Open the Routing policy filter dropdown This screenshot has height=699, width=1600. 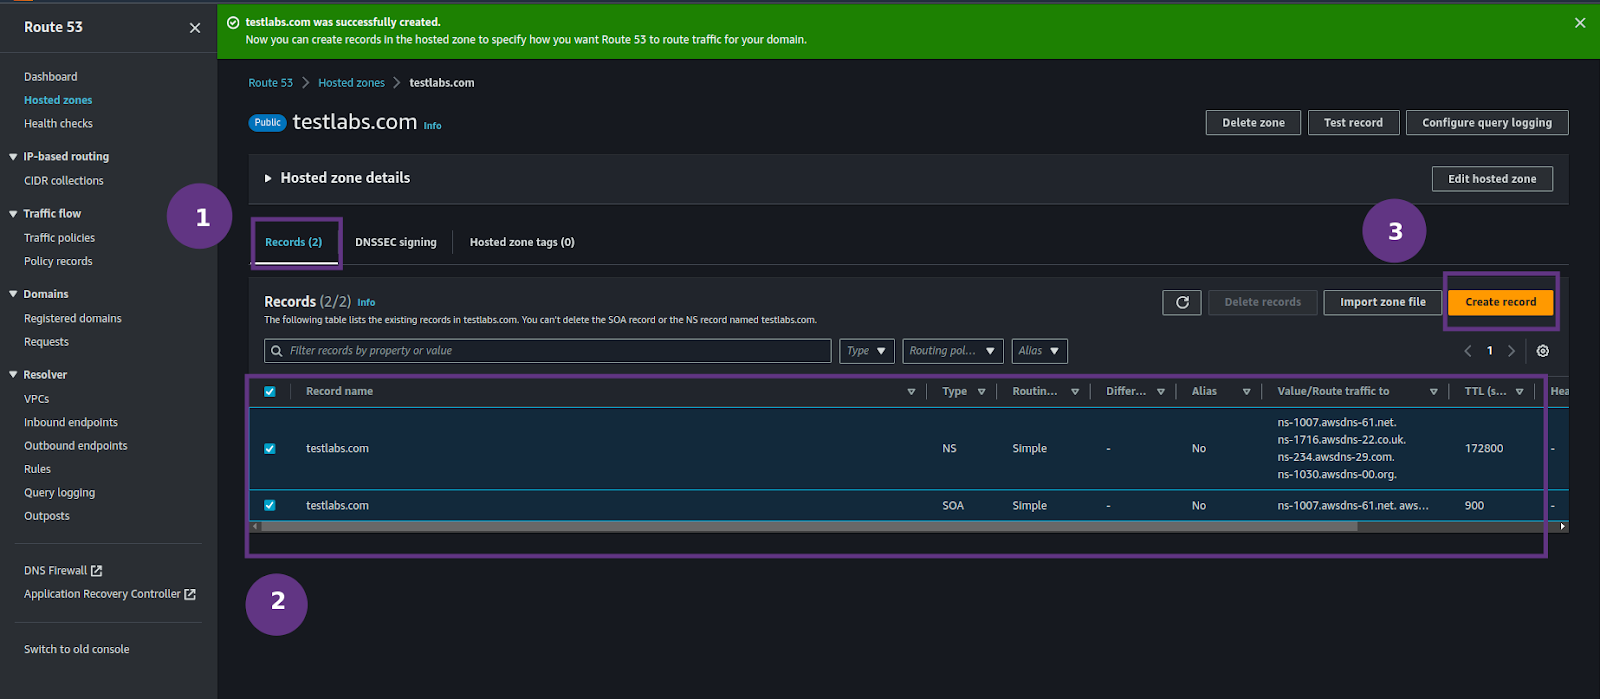coord(953,351)
